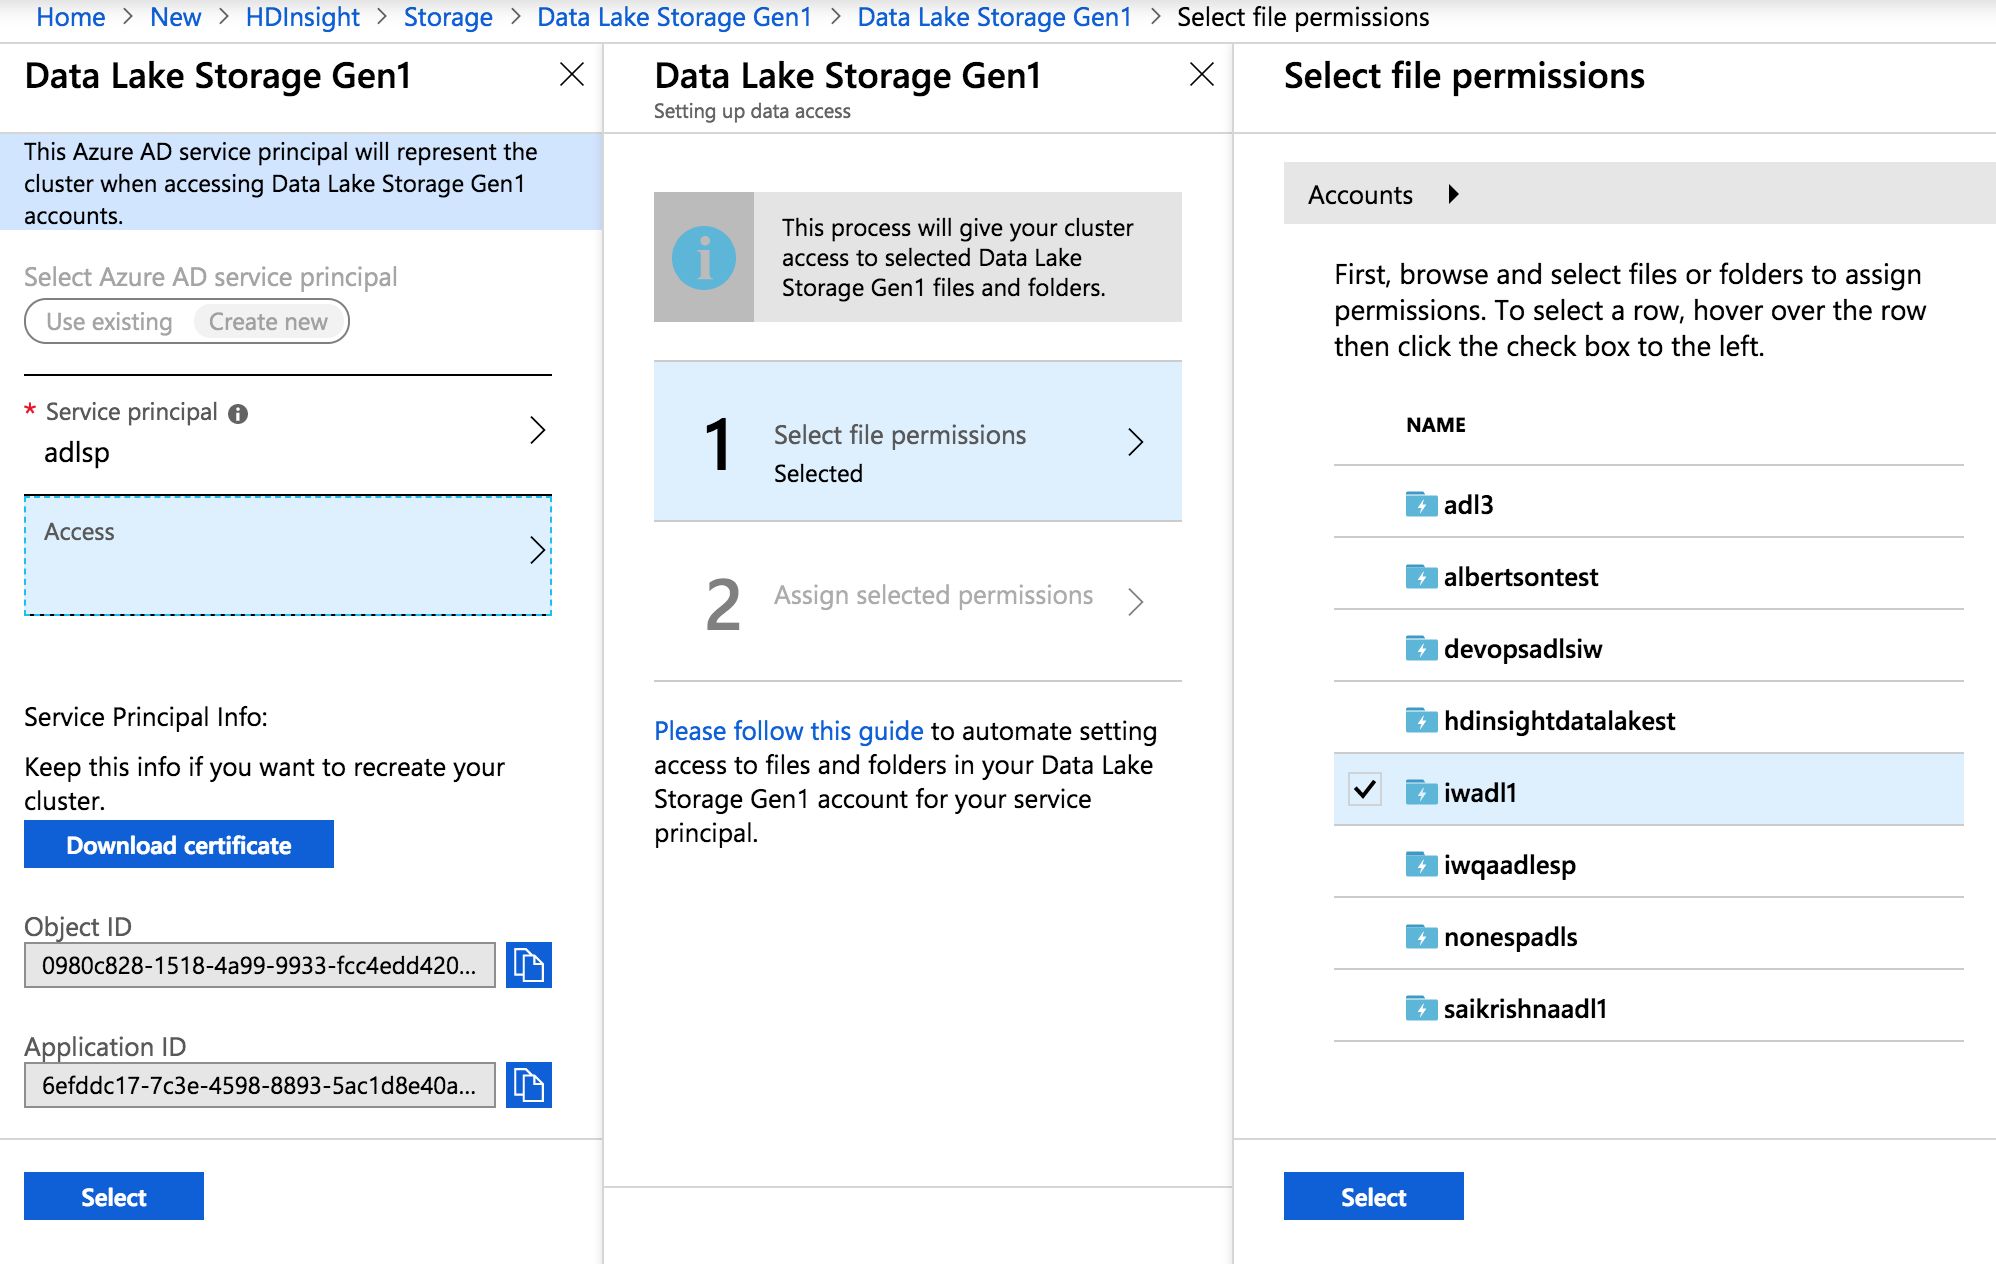Open the hdinsightdatalakest account
The height and width of the screenshot is (1264, 1996).
point(1559,720)
